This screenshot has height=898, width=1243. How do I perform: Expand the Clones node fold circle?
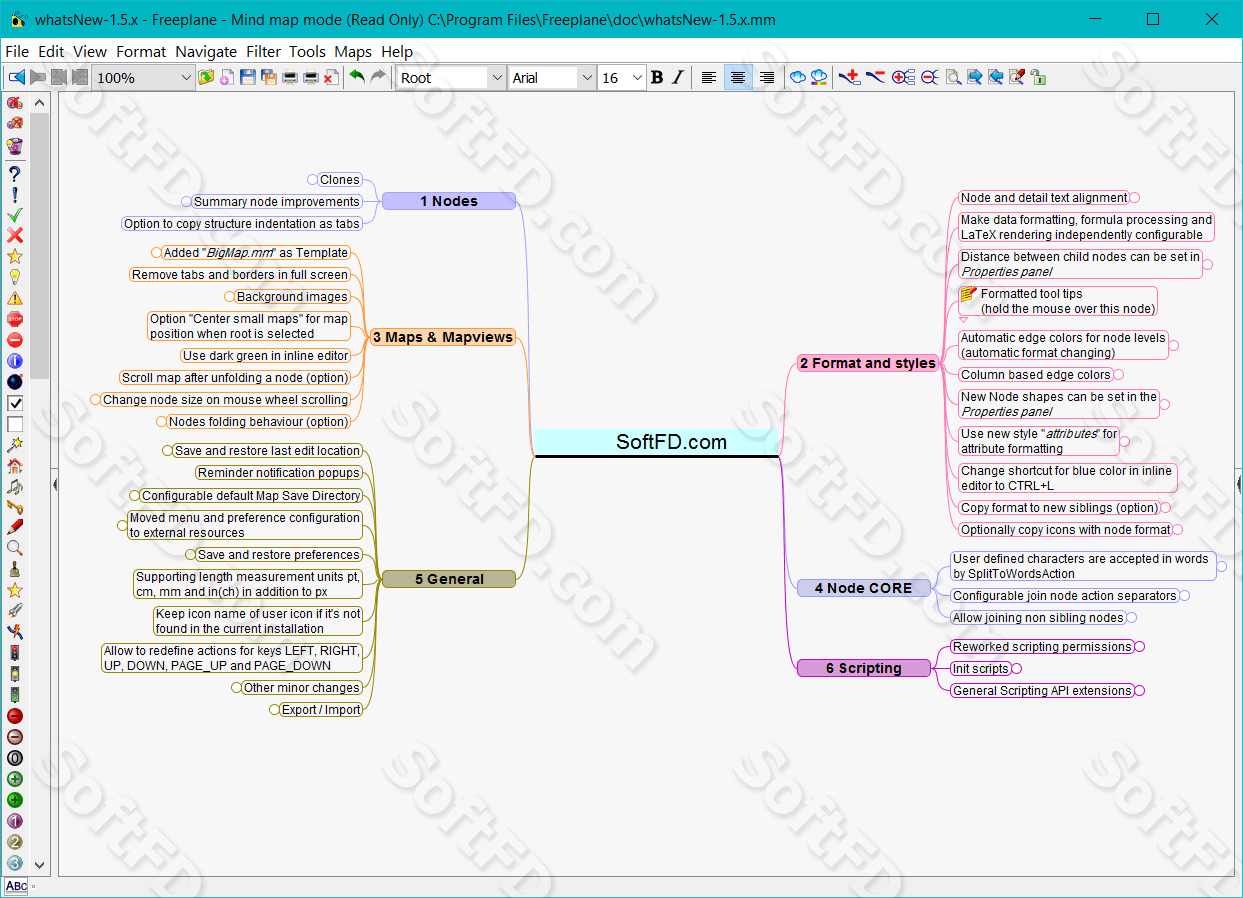pos(312,180)
